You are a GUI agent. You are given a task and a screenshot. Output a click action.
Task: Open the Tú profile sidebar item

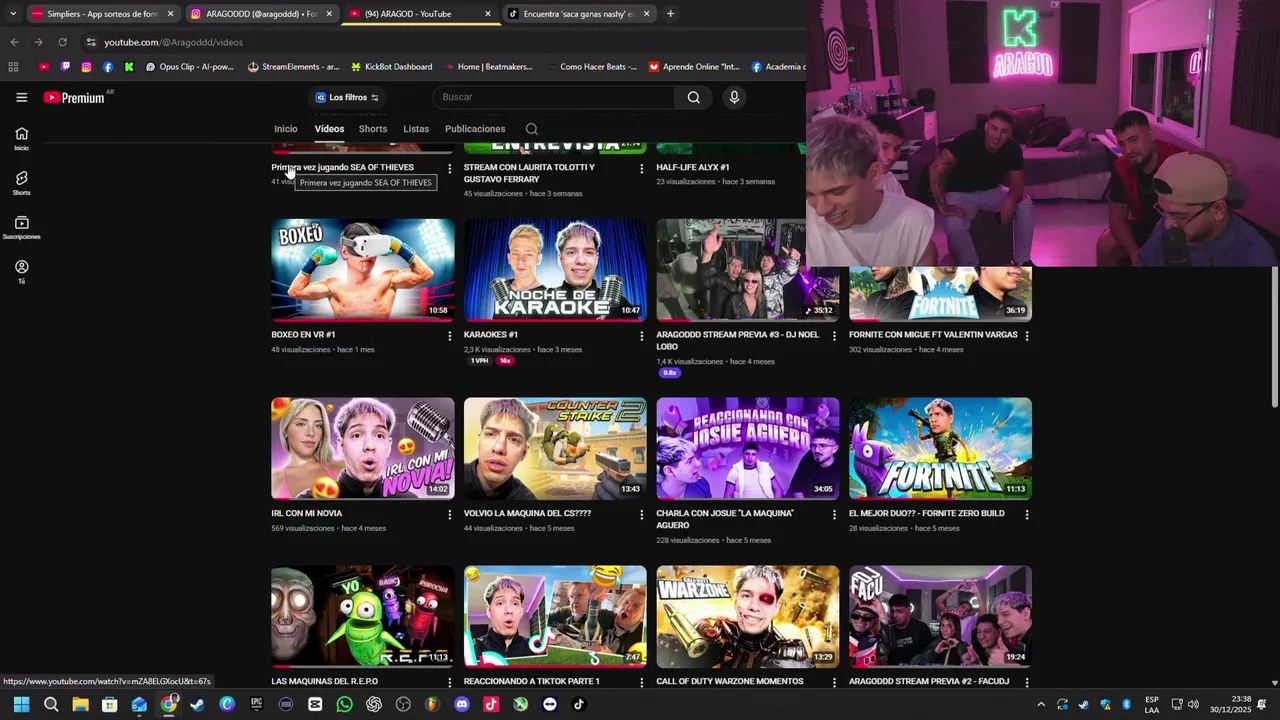[21, 272]
